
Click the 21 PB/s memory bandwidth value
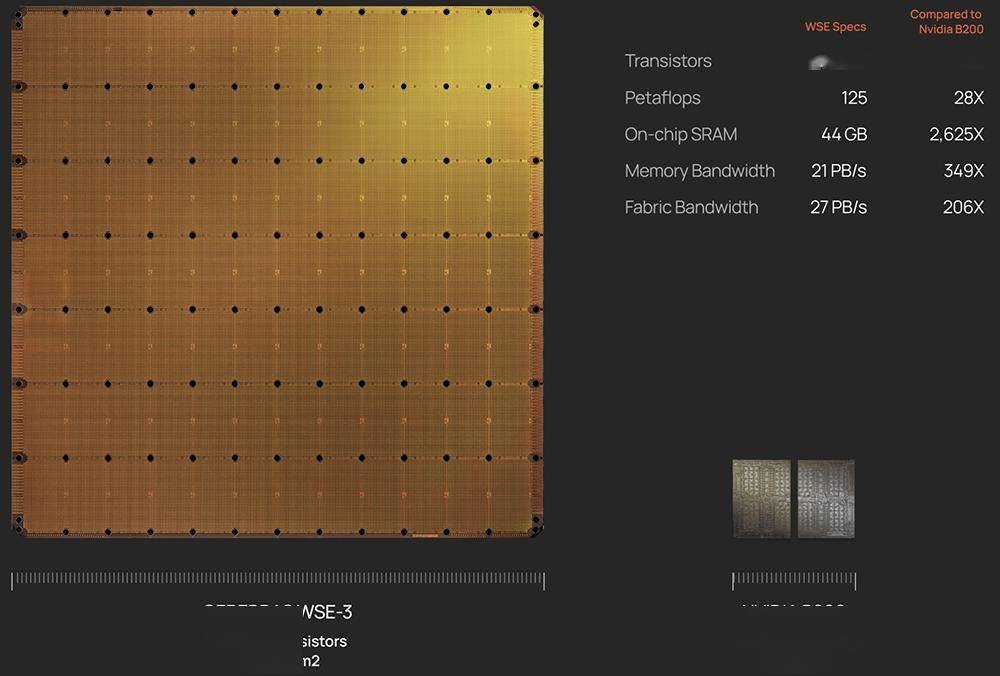coord(838,171)
